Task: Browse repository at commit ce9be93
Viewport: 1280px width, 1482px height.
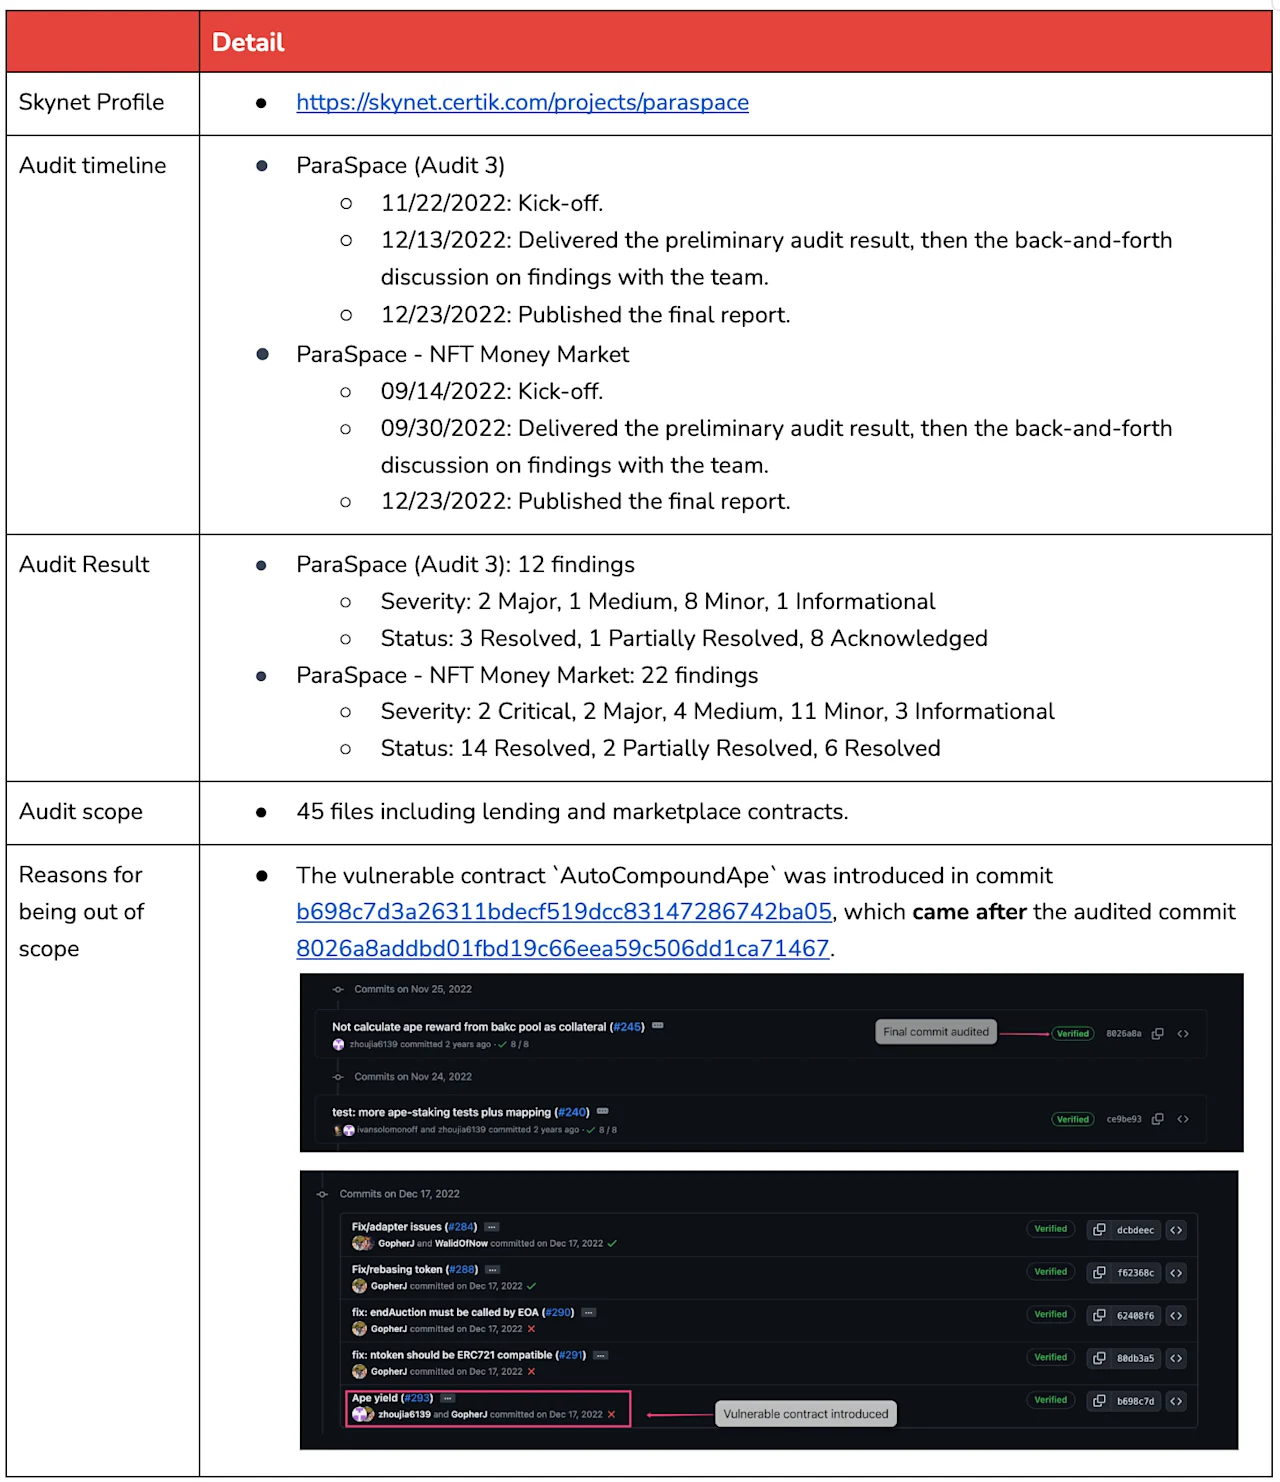Action: click(x=1183, y=1119)
